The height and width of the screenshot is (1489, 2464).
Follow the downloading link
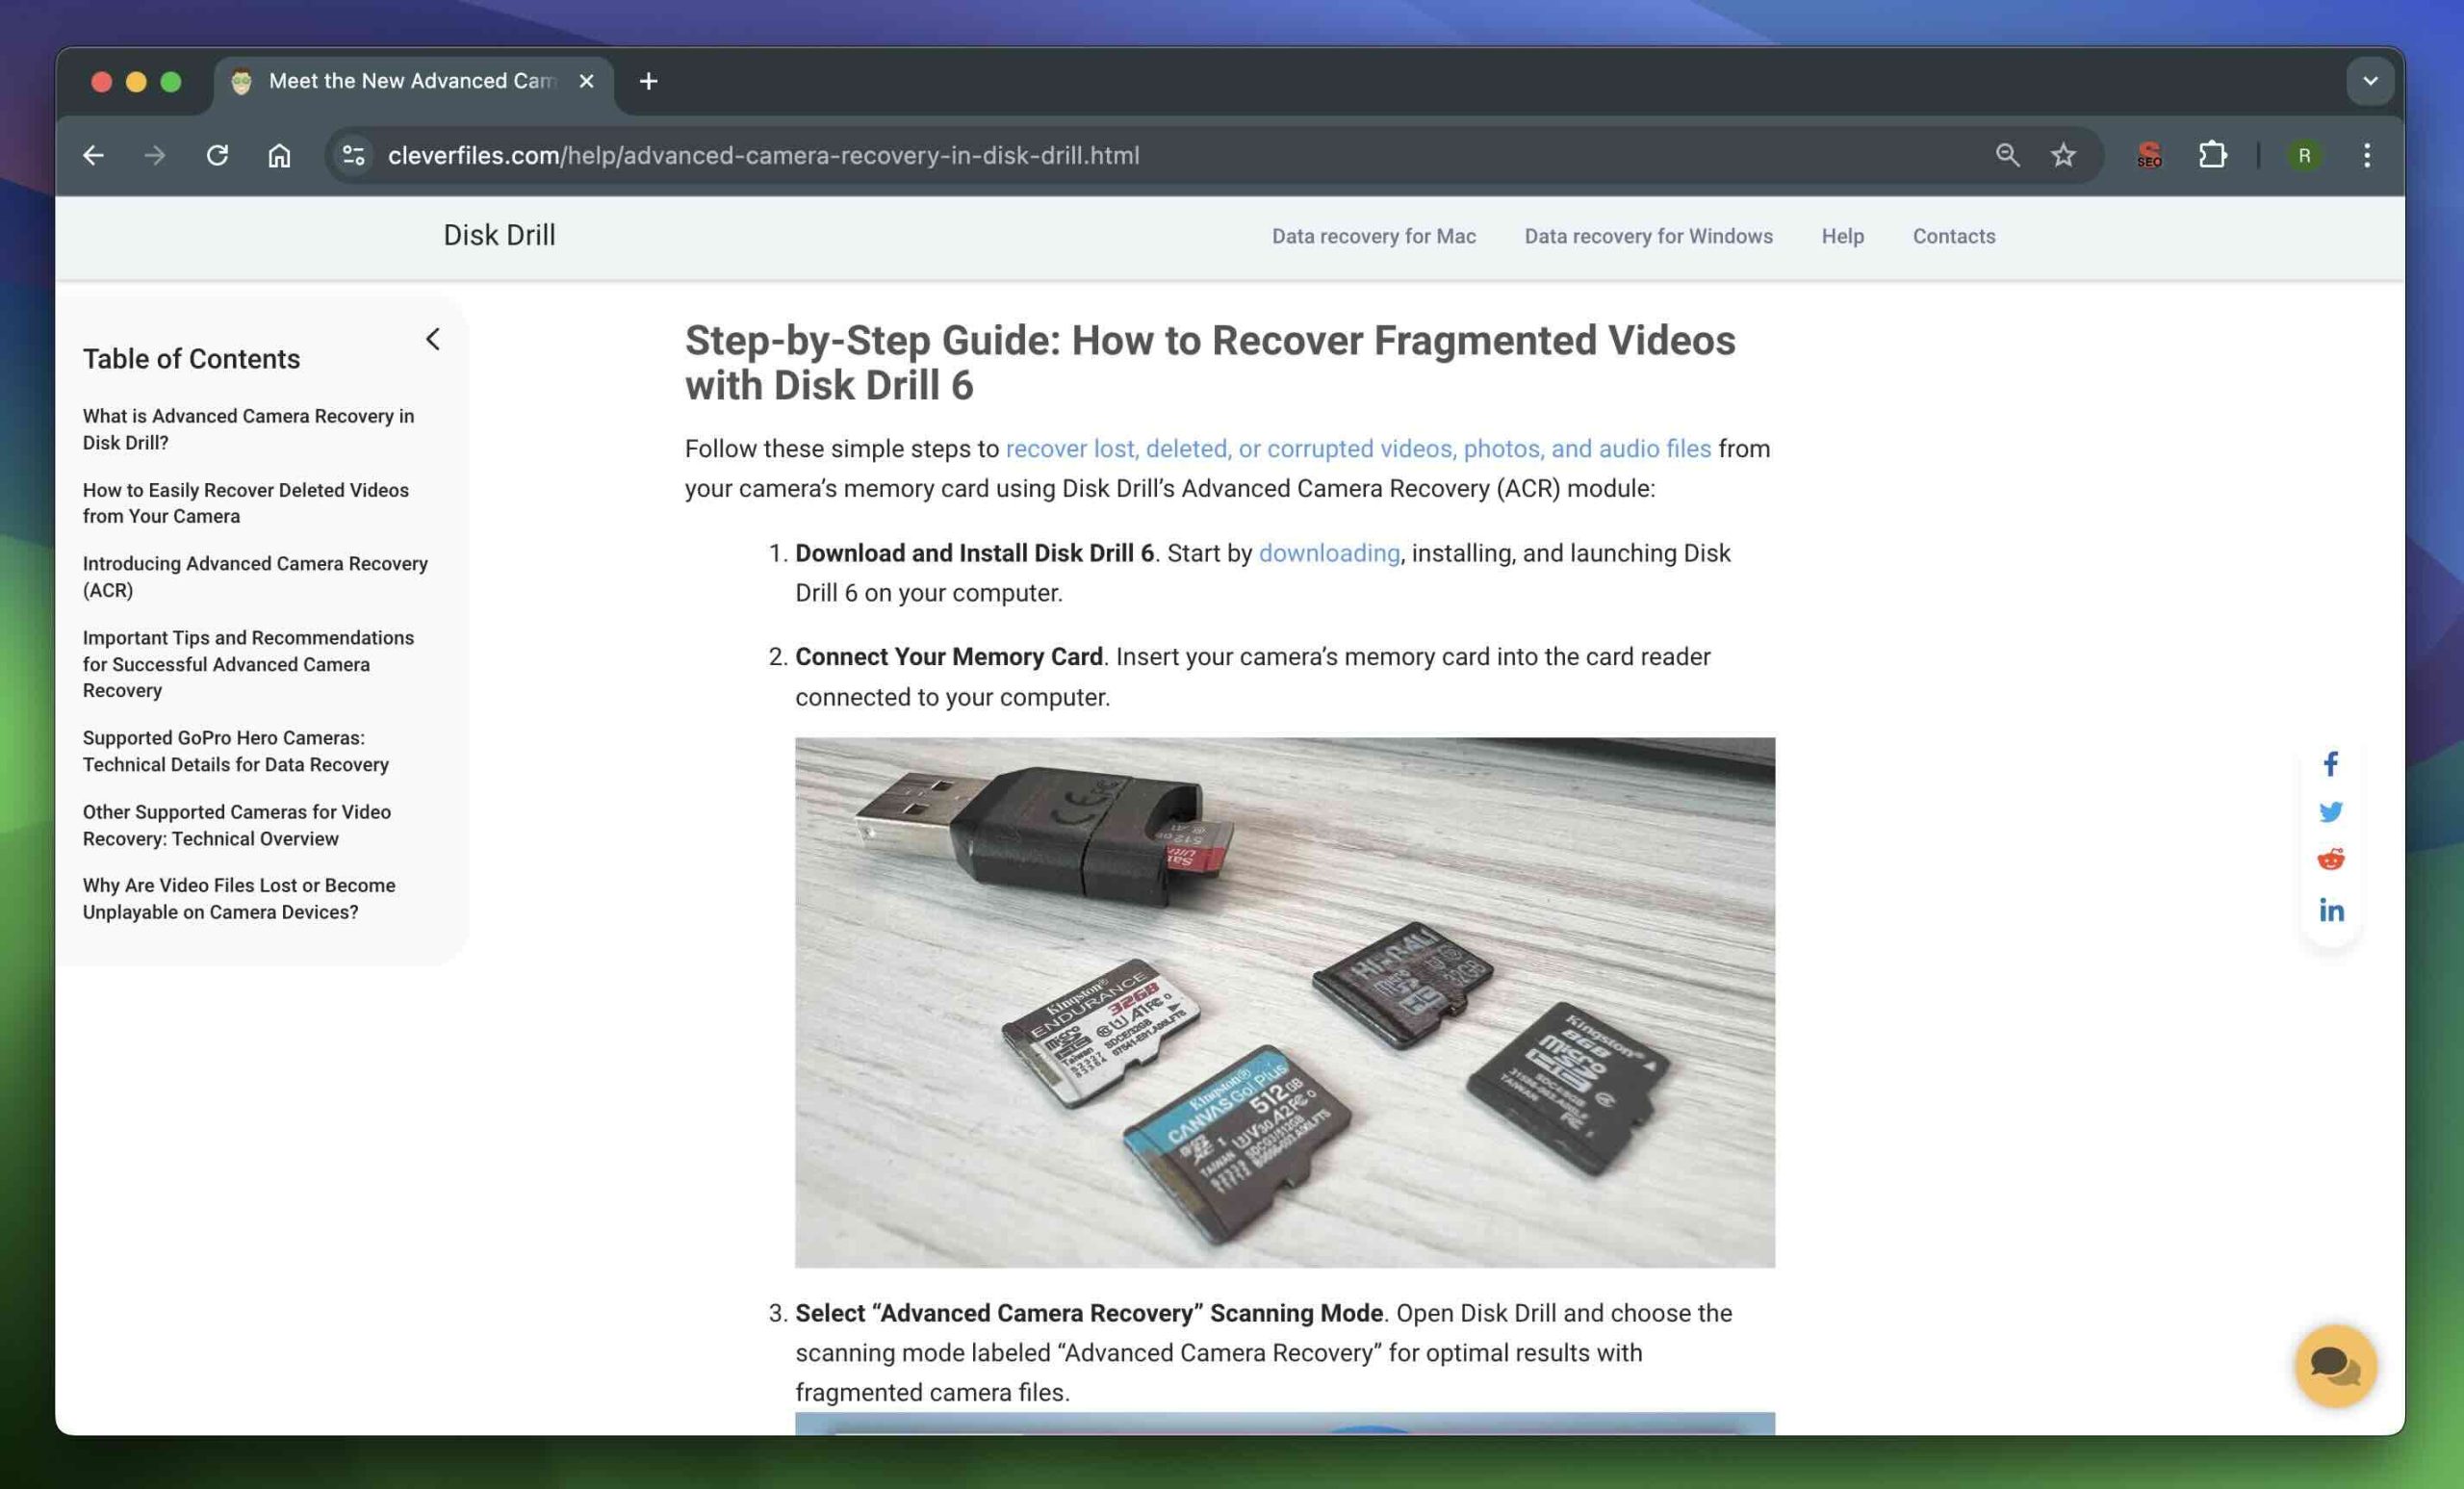pyautogui.click(x=1328, y=553)
